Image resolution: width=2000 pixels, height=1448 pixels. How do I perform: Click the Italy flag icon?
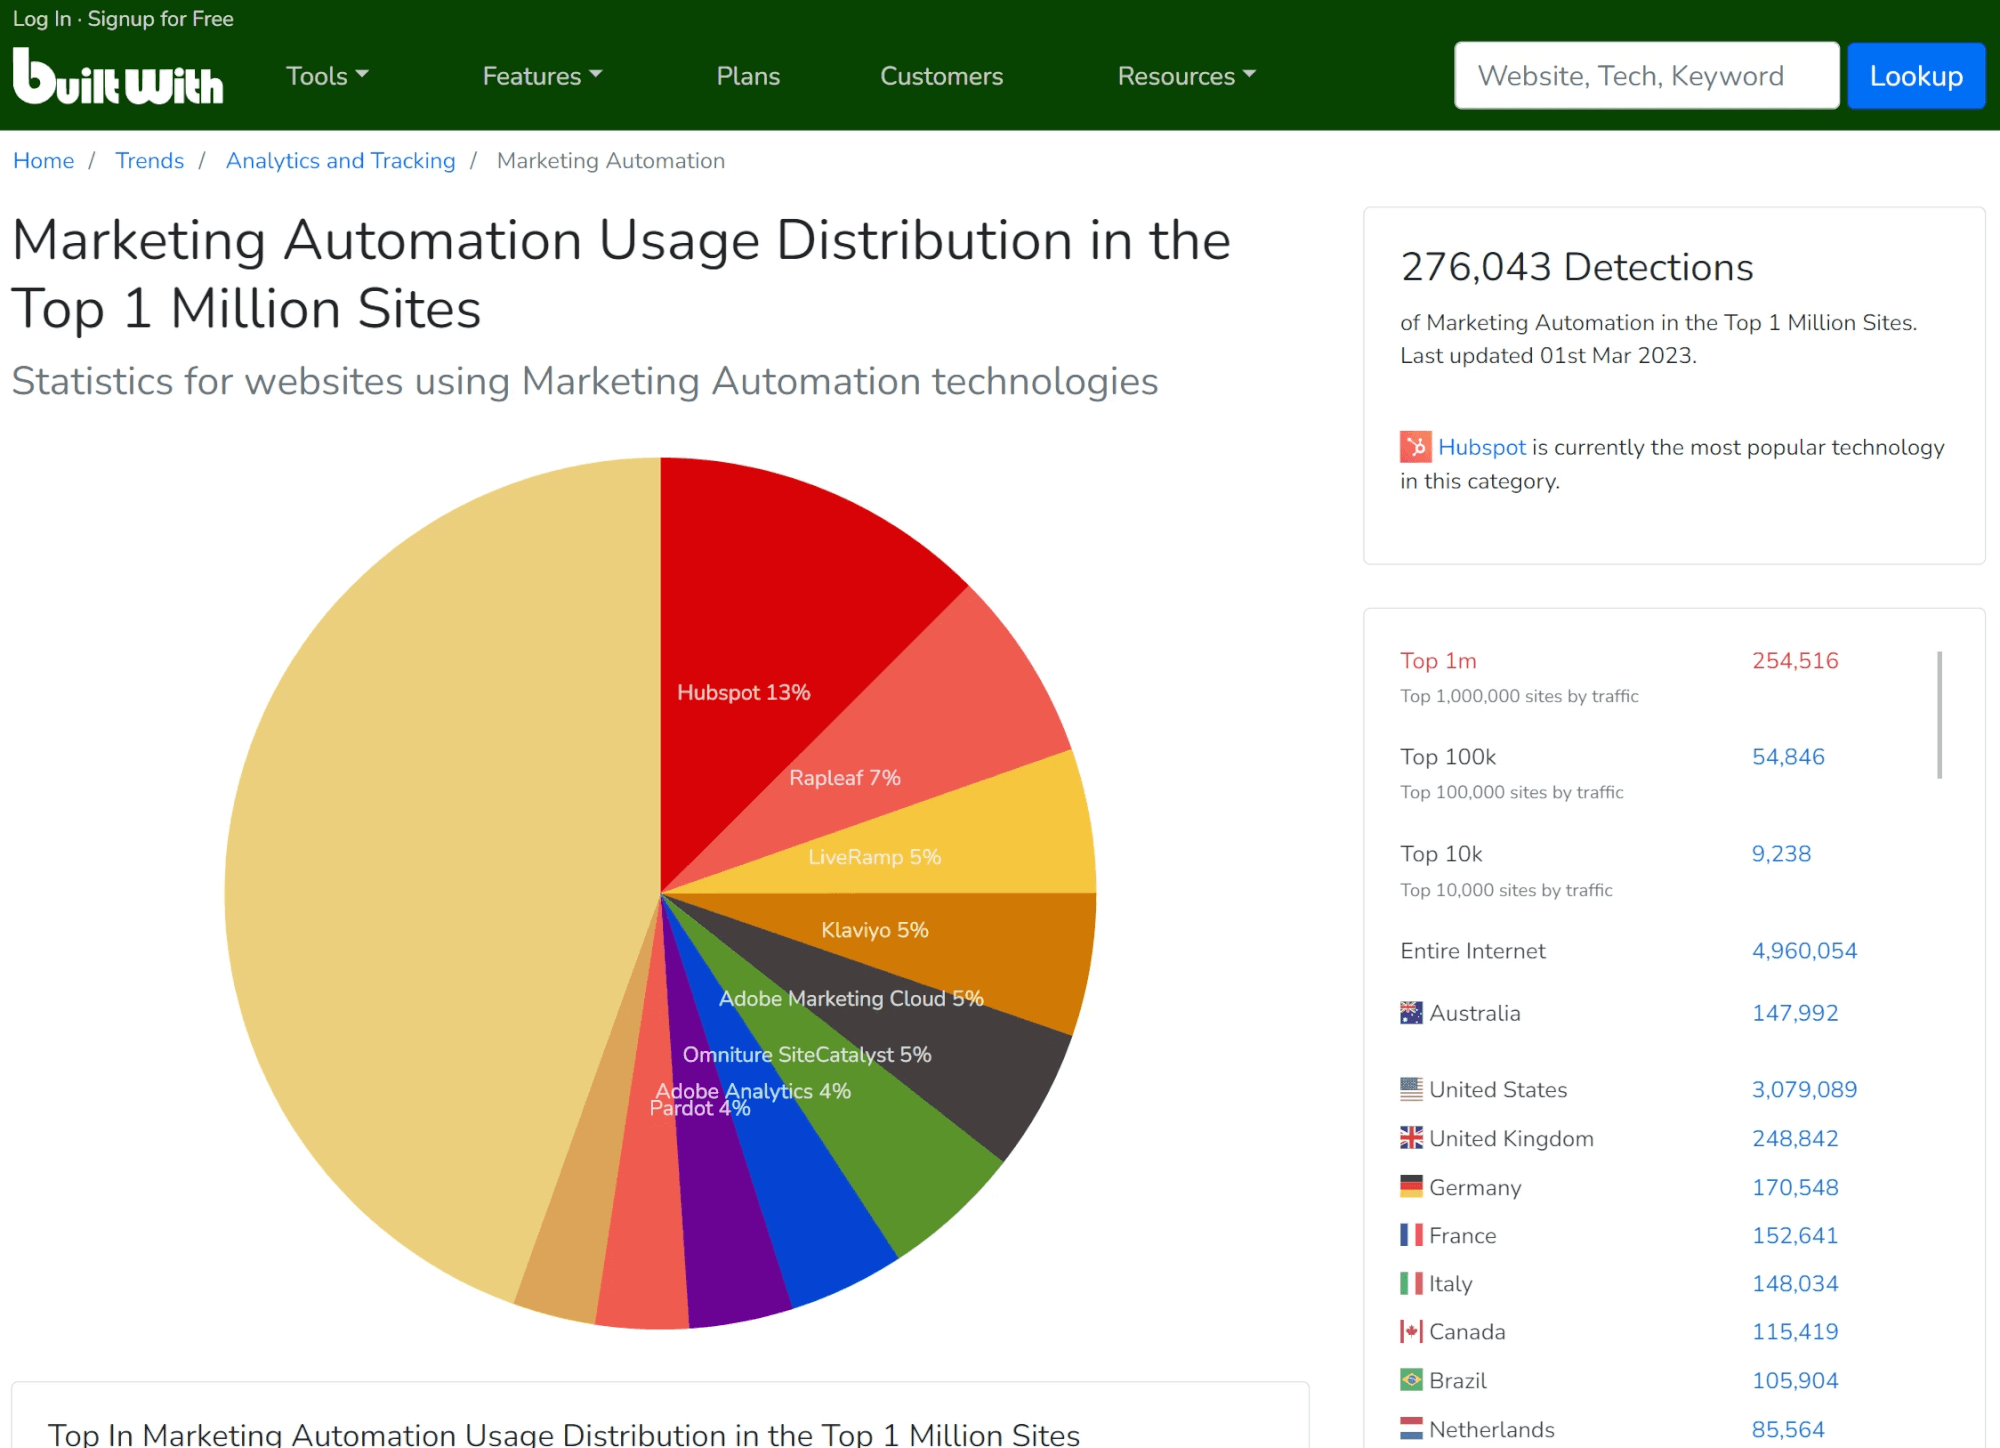coord(1411,1283)
